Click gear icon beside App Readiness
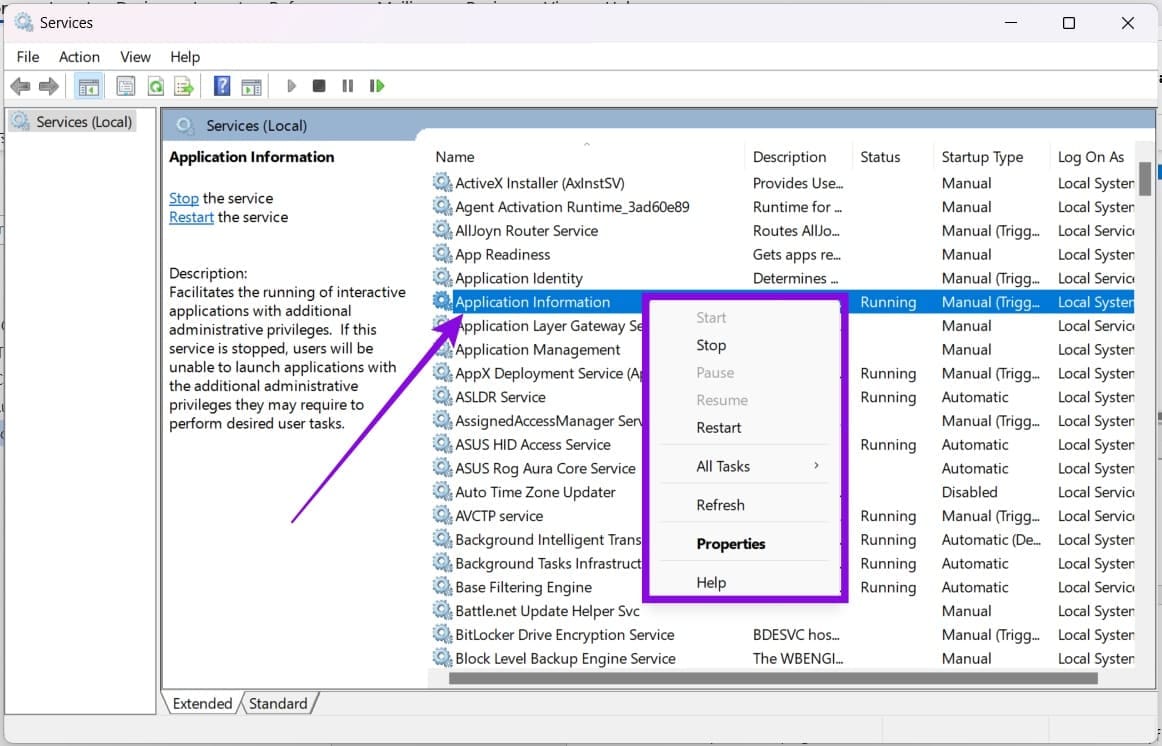This screenshot has height=746, width=1162. click(x=442, y=253)
